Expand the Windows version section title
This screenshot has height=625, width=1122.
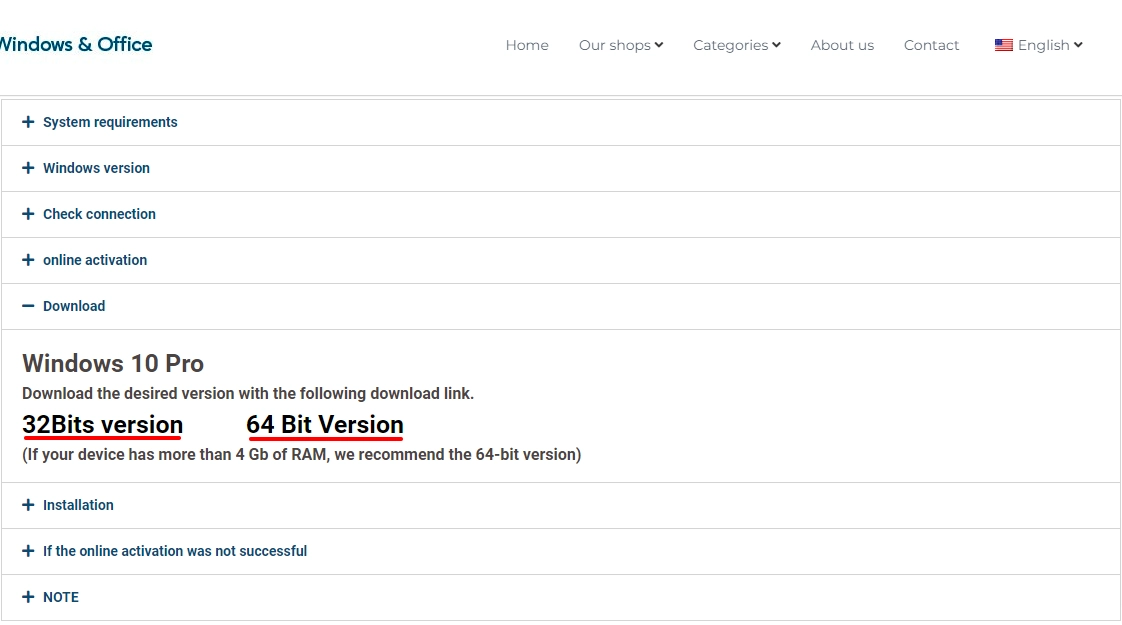tap(96, 168)
